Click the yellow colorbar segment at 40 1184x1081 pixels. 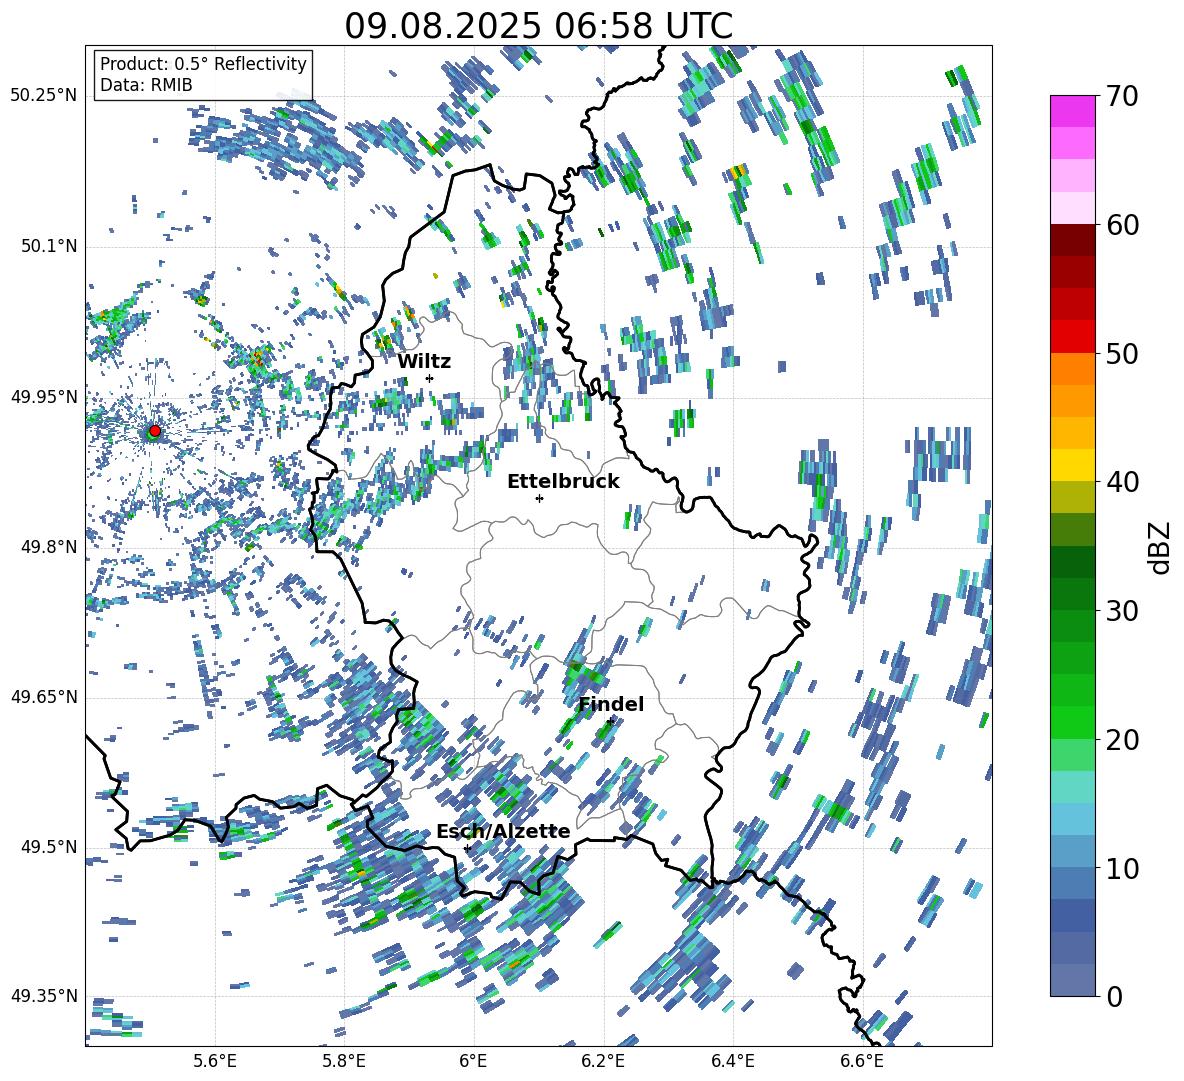1073,465
